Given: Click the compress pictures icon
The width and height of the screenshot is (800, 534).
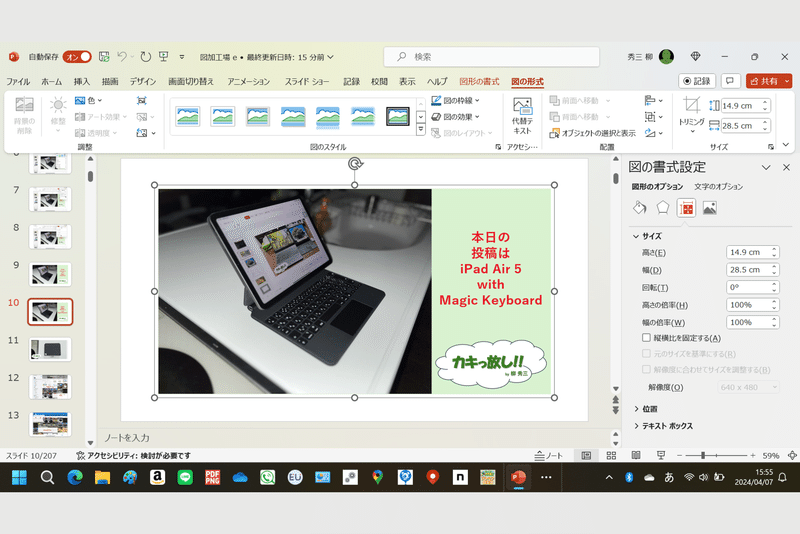Looking at the screenshot, I should coord(142,100).
